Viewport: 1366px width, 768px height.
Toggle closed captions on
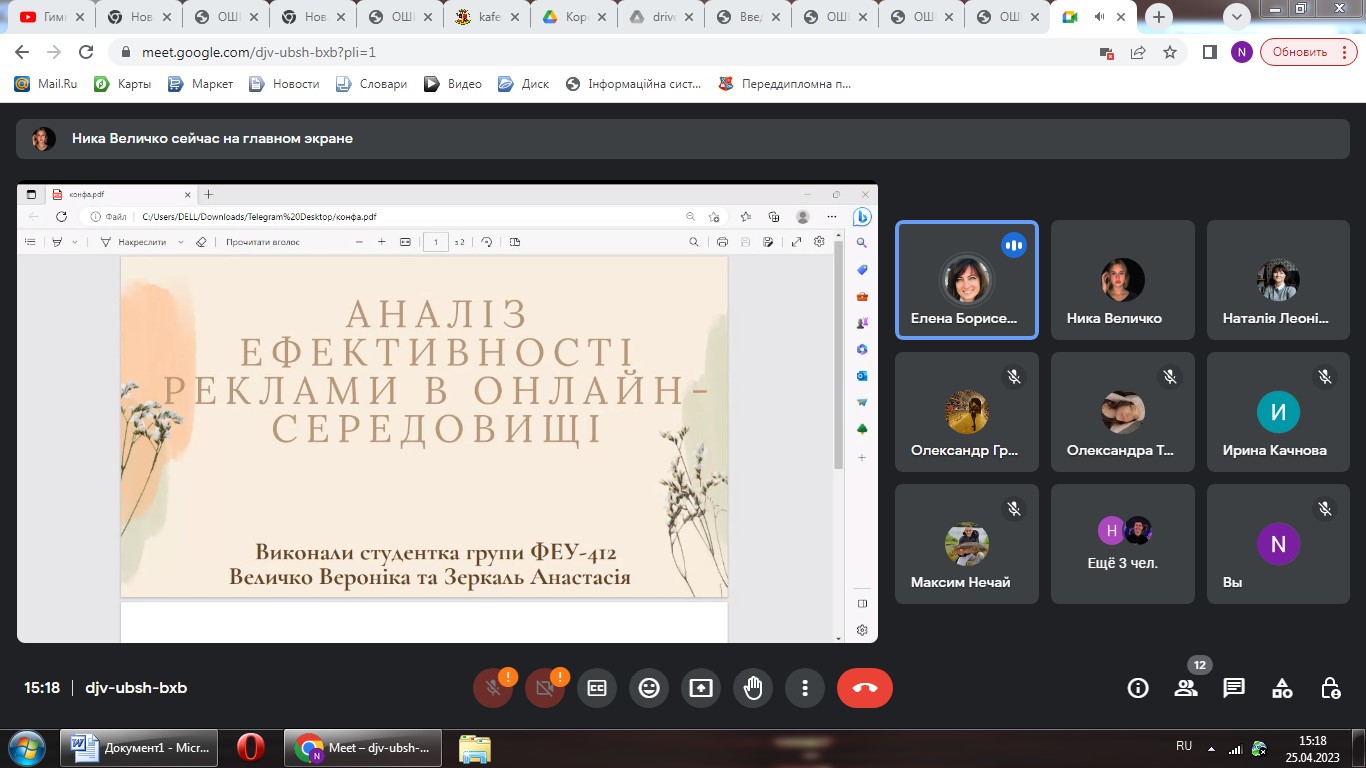[x=597, y=688]
